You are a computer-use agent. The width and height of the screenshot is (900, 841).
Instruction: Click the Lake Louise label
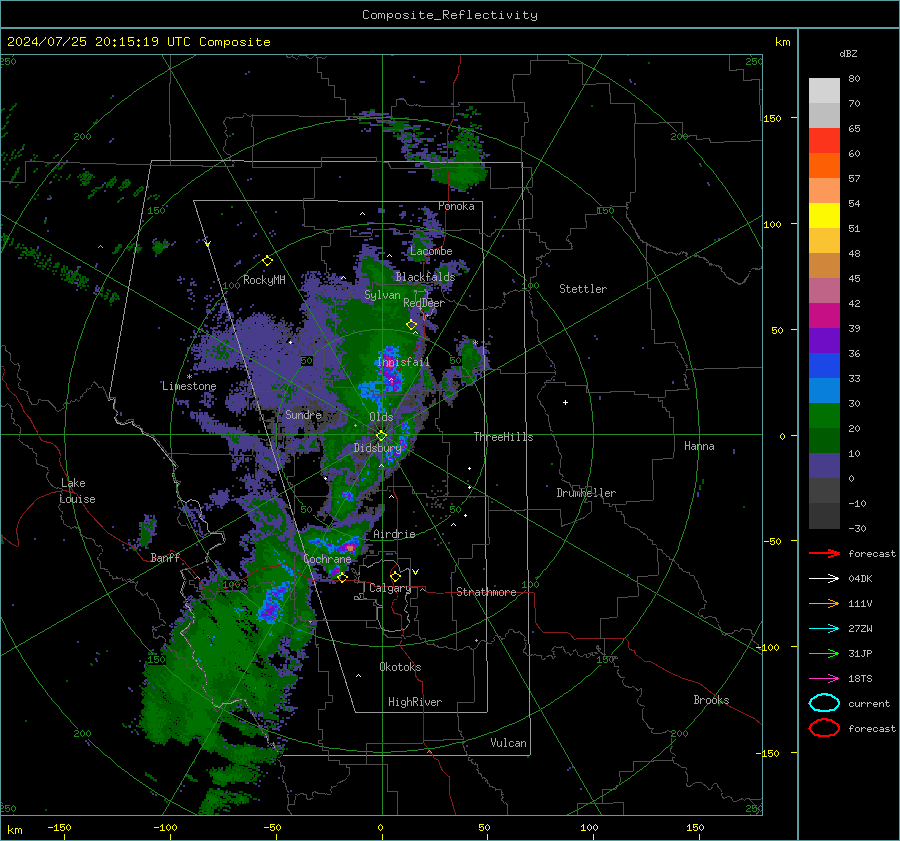pos(77,491)
